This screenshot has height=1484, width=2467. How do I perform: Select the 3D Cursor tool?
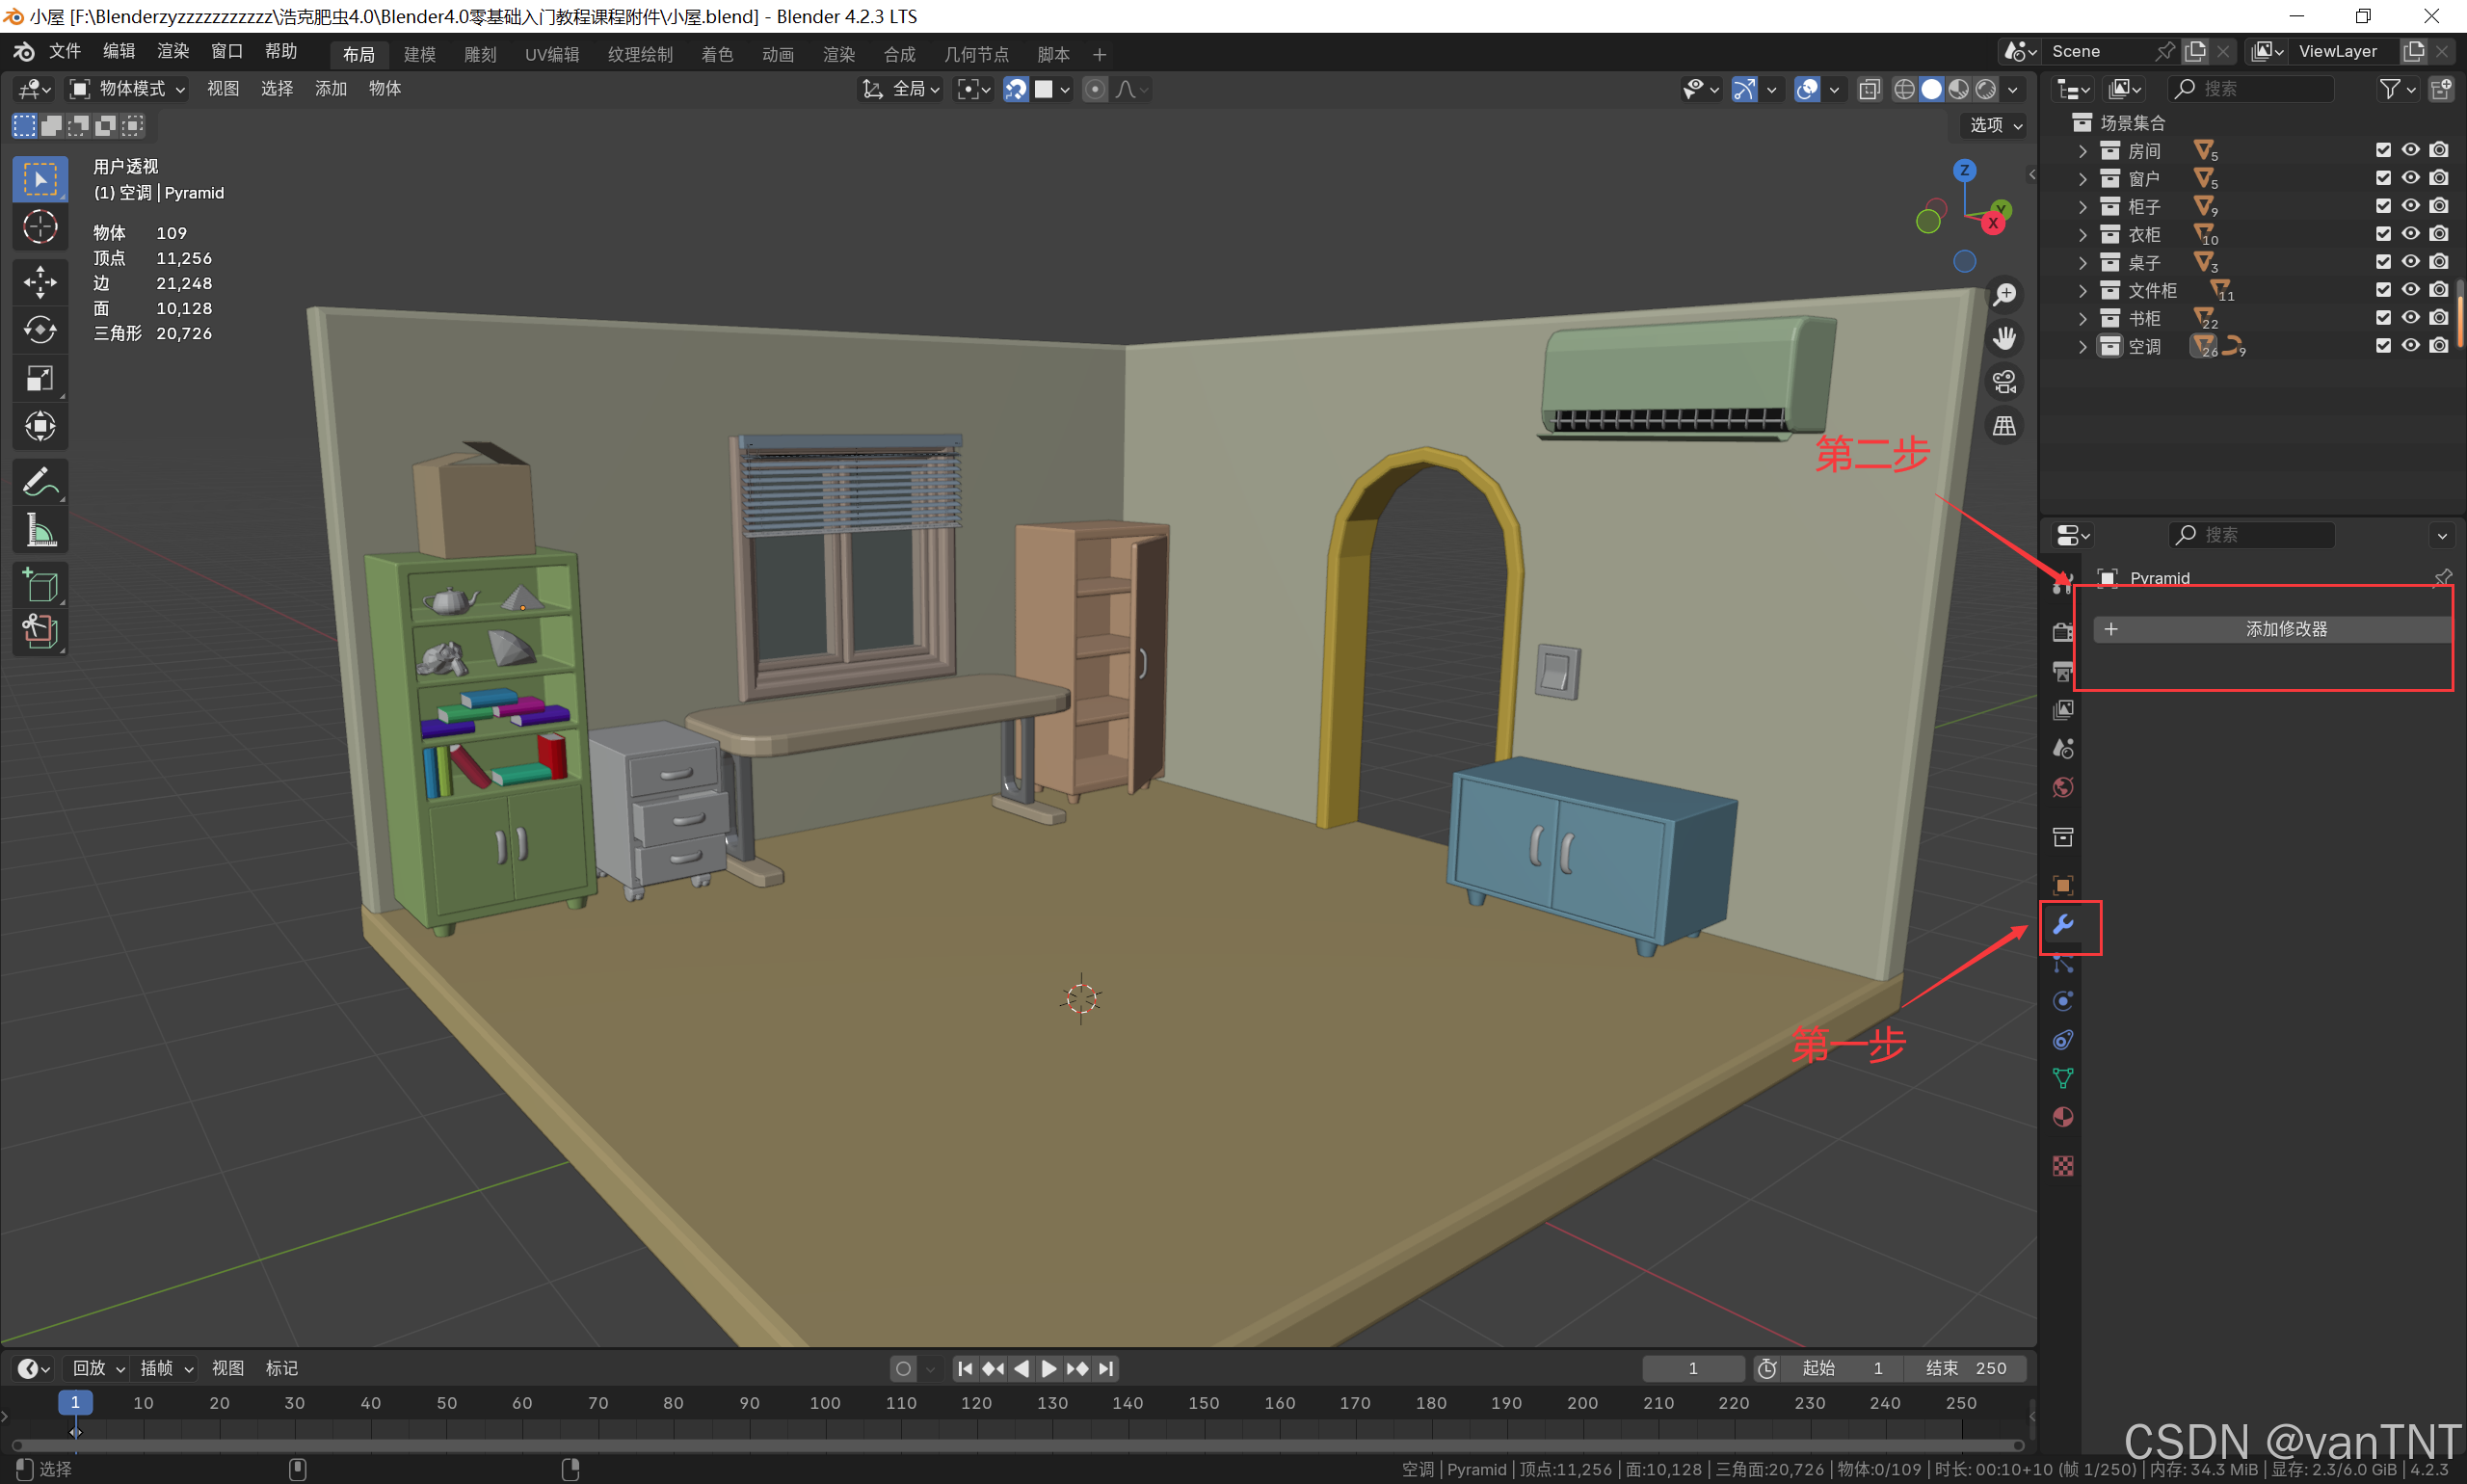tap(40, 228)
